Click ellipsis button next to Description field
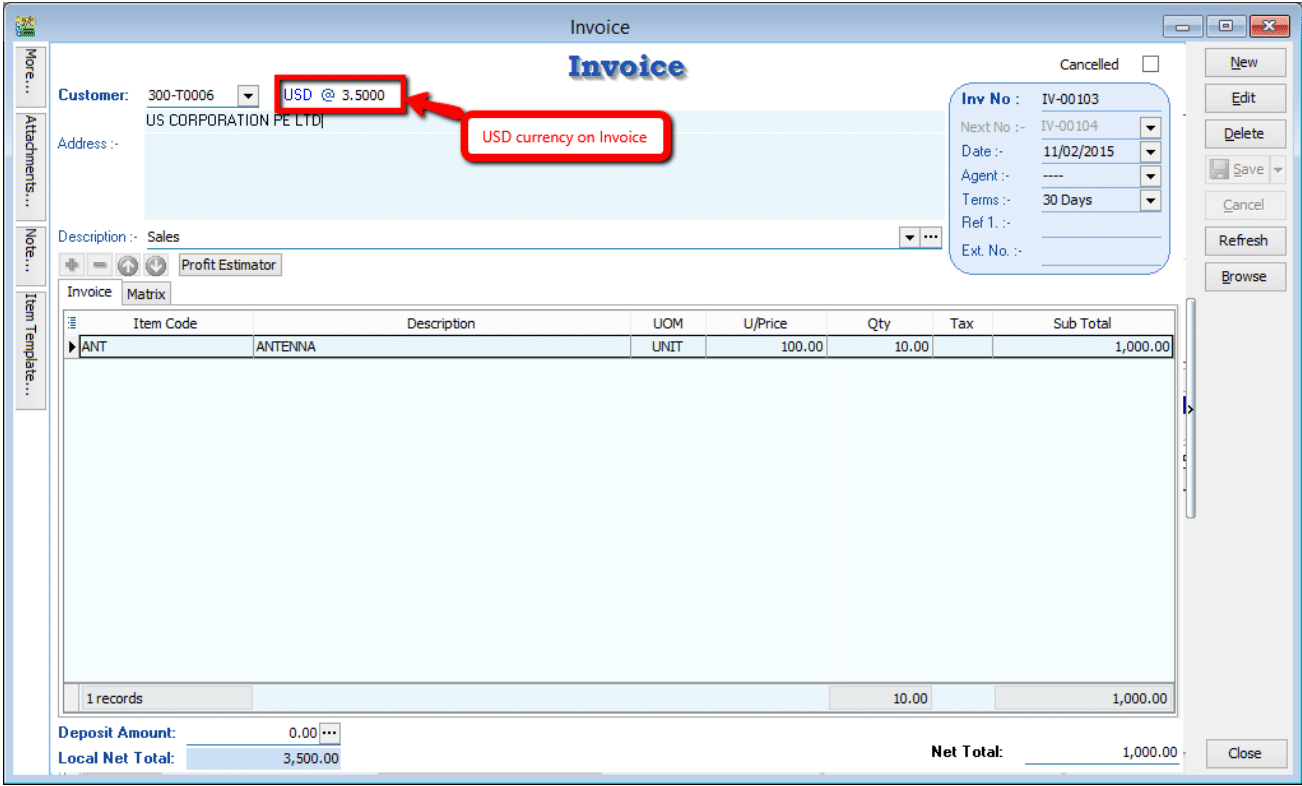Viewport: 1302px width, 786px height. [x=931, y=237]
